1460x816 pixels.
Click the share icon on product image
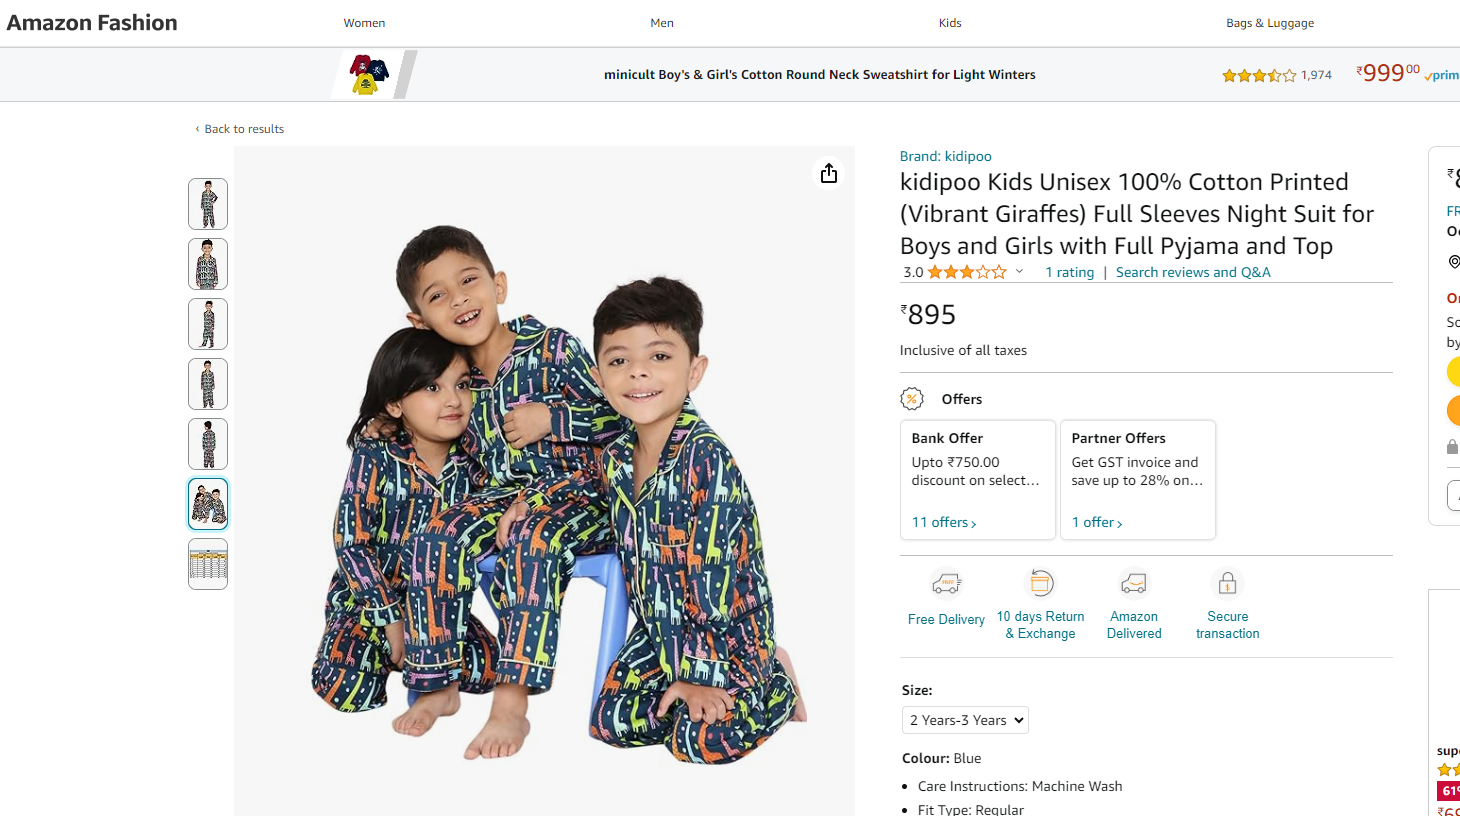(x=829, y=174)
